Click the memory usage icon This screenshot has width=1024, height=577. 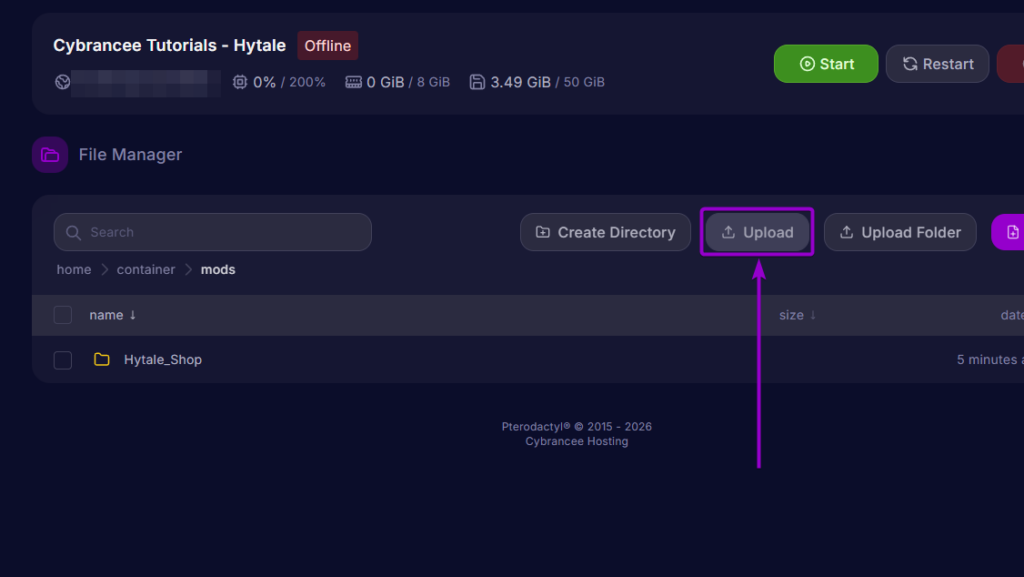click(353, 82)
